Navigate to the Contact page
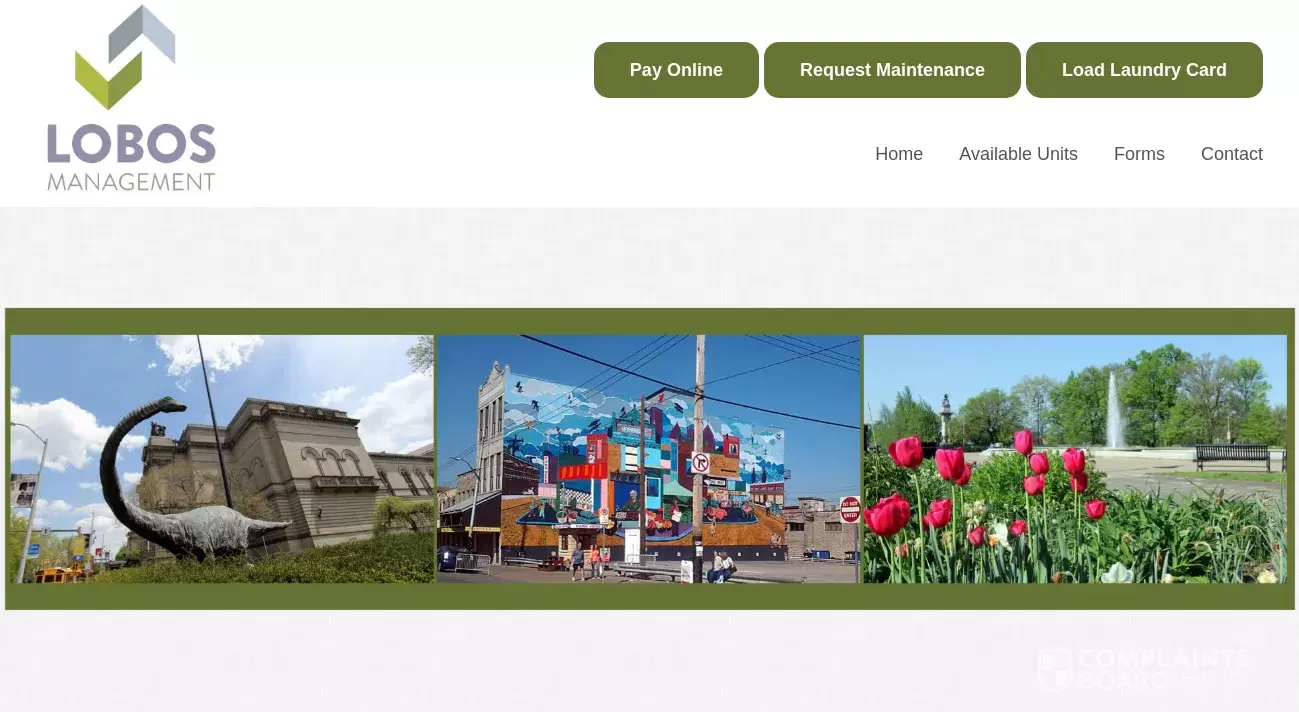Viewport: 1299px width, 712px height. pyautogui.click(x=1232, y=154)
